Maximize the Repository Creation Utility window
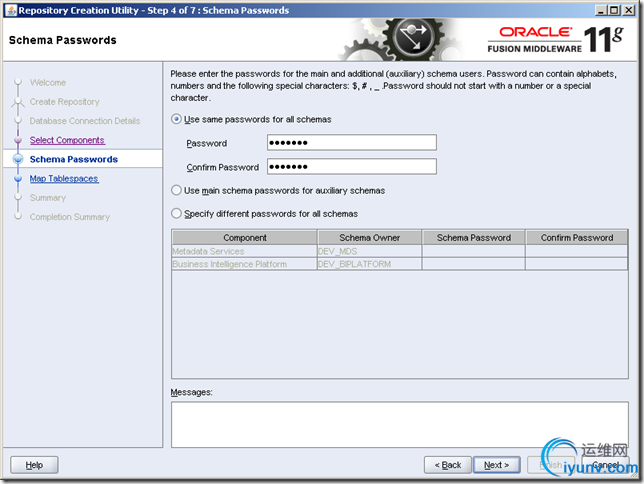 (x=614, y=10)
